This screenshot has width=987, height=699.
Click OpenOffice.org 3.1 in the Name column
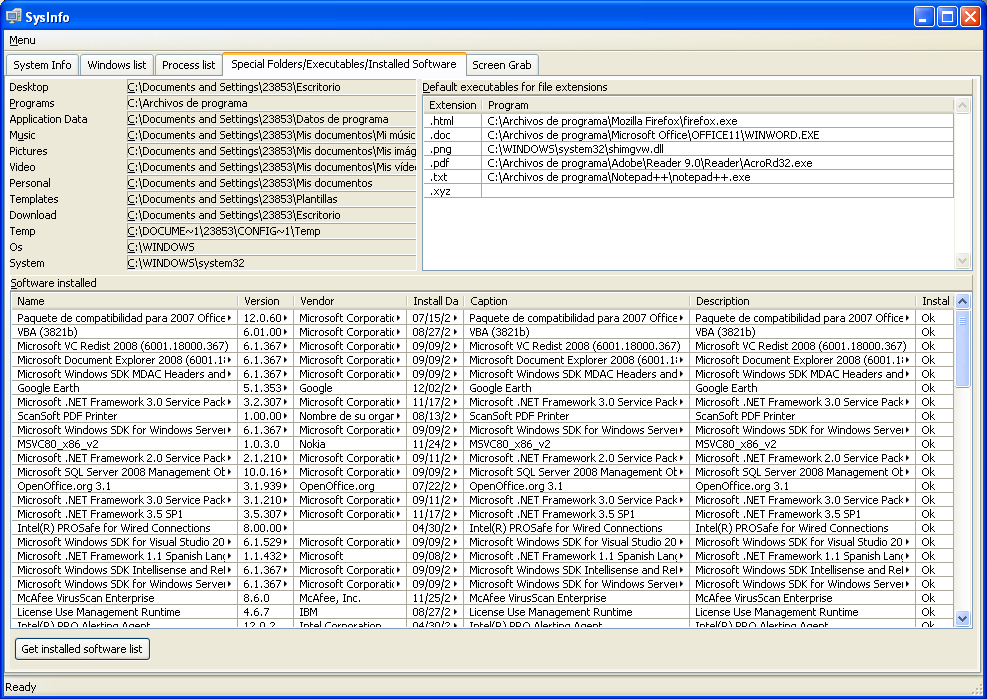click(124, 486)
